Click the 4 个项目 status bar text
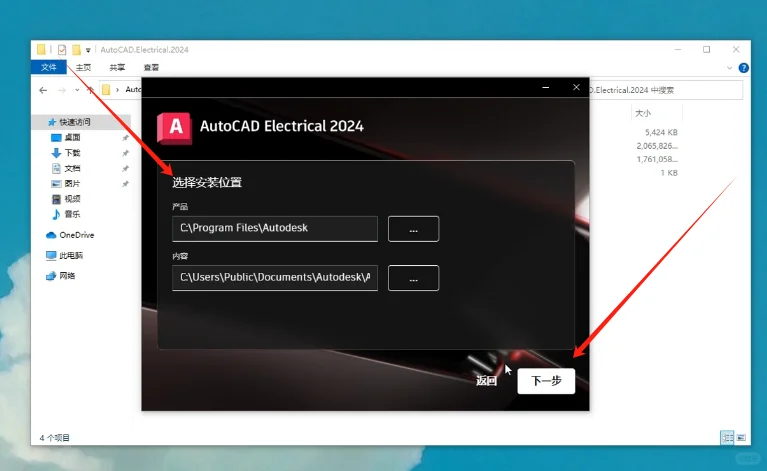The width and height of the screenshot is (767, 471). point(54,438)
